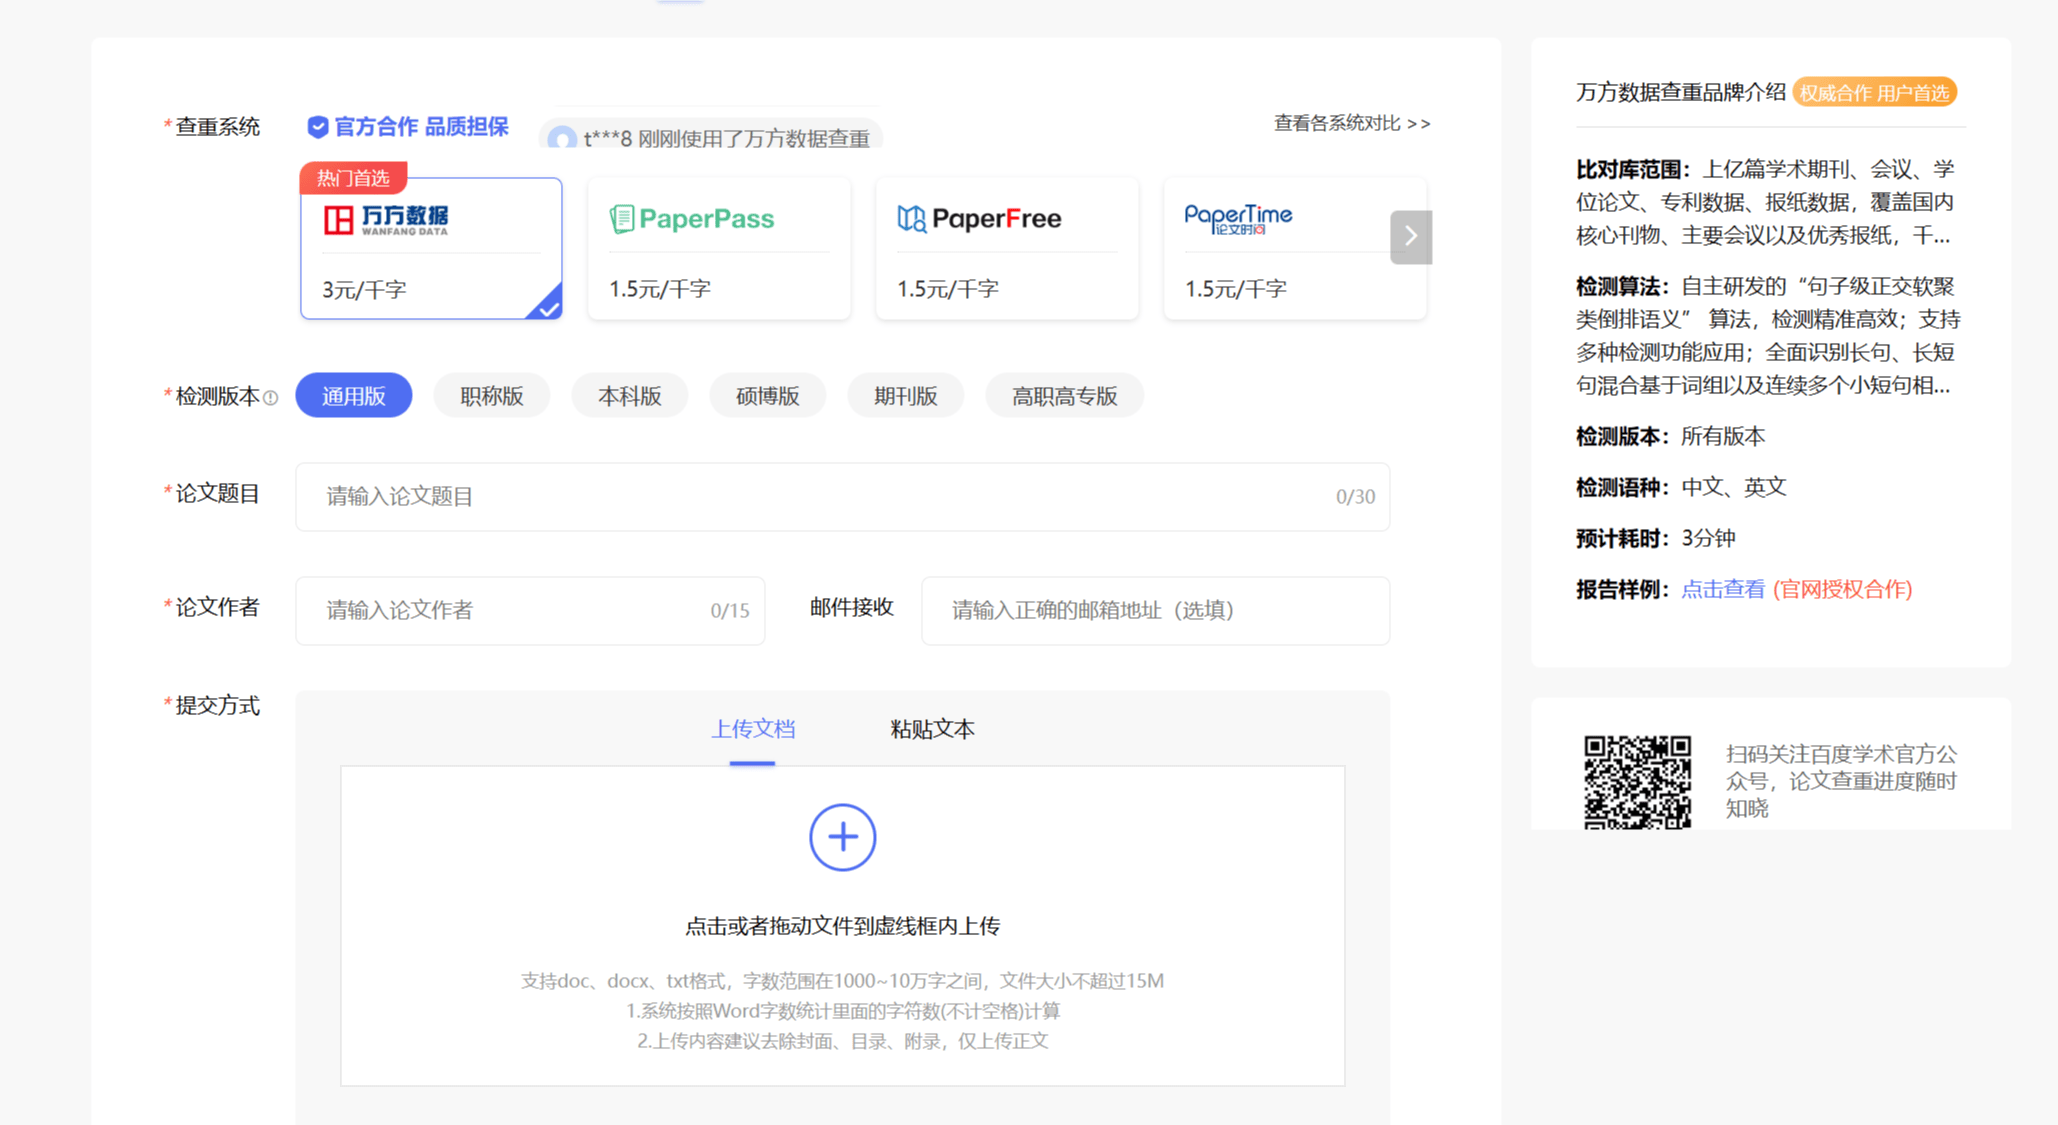This screenshot has width=2058, height=1125.
Task: Open the 上传文档 tab
Action: click(753, 729)
